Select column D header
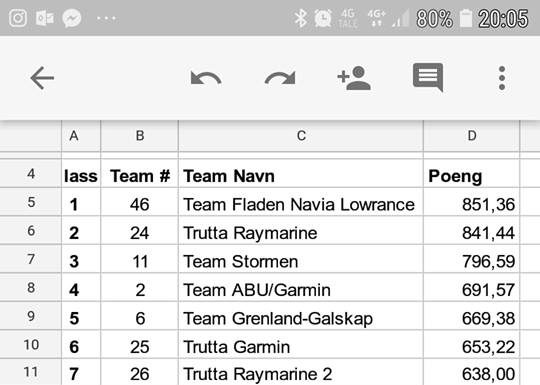The image size is (540, 385). coord(471,136)
